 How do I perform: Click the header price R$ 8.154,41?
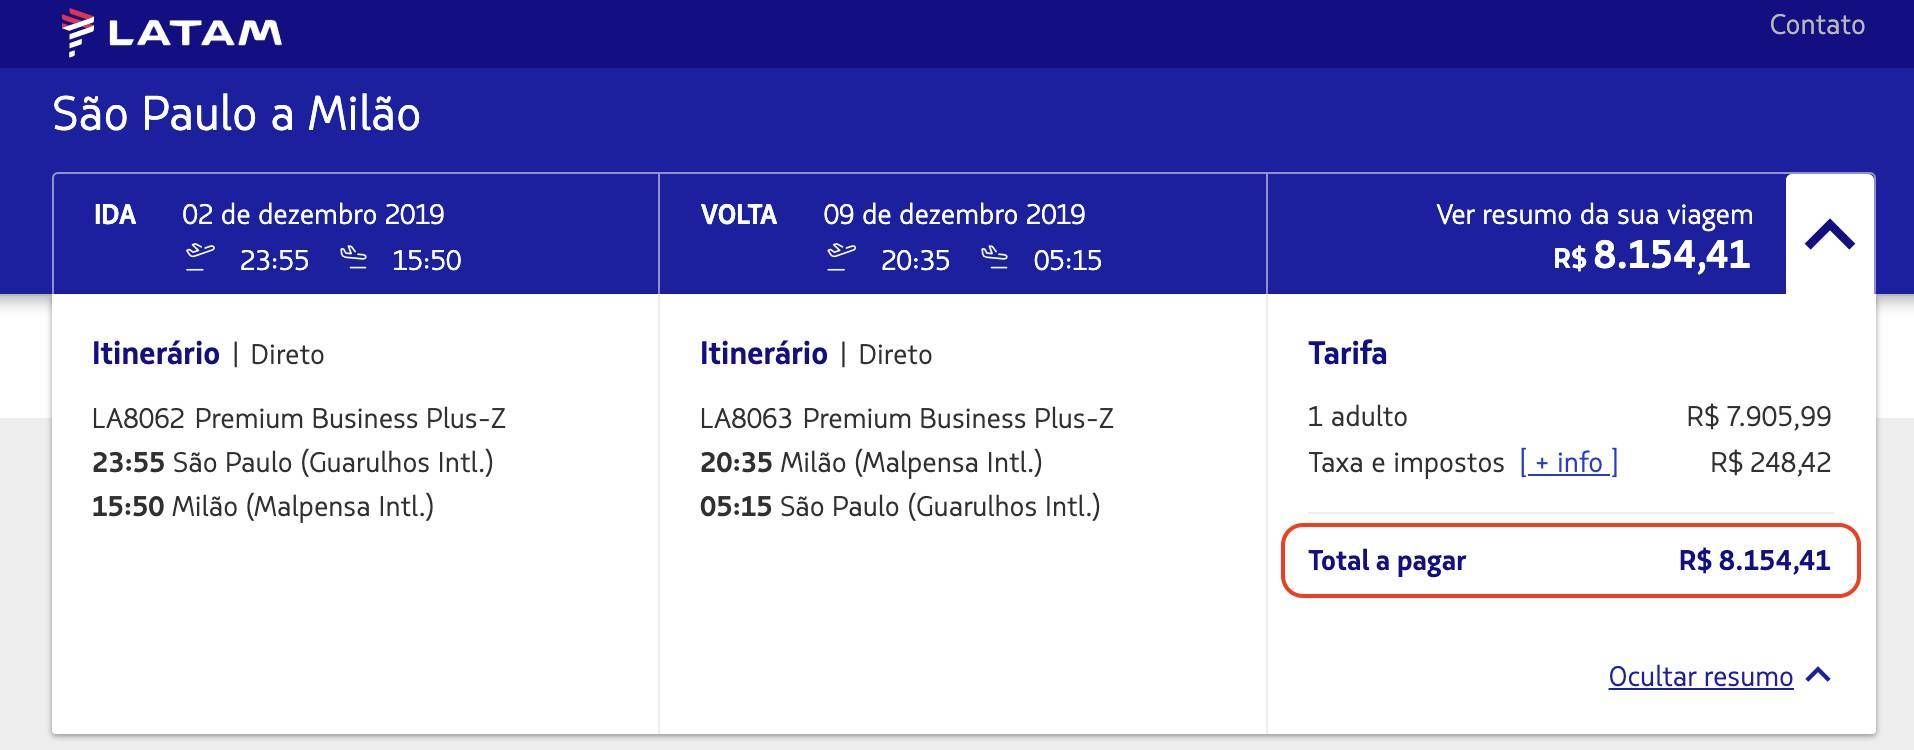(x=1652, y=256)
